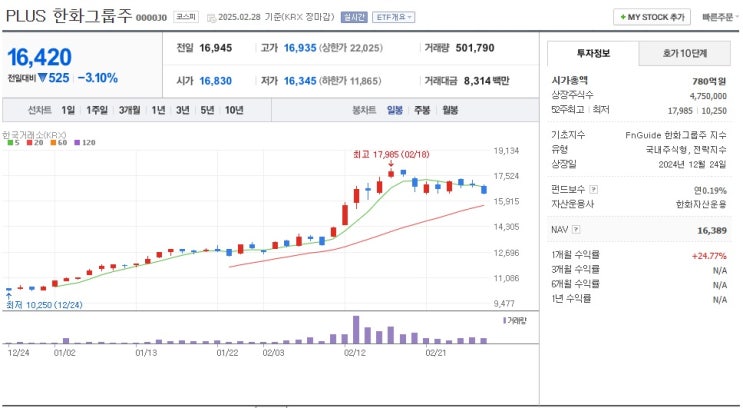The width and height of the screenshot is (743, 408).
Task: Click the 코스피 market badge
Action: 186,17
